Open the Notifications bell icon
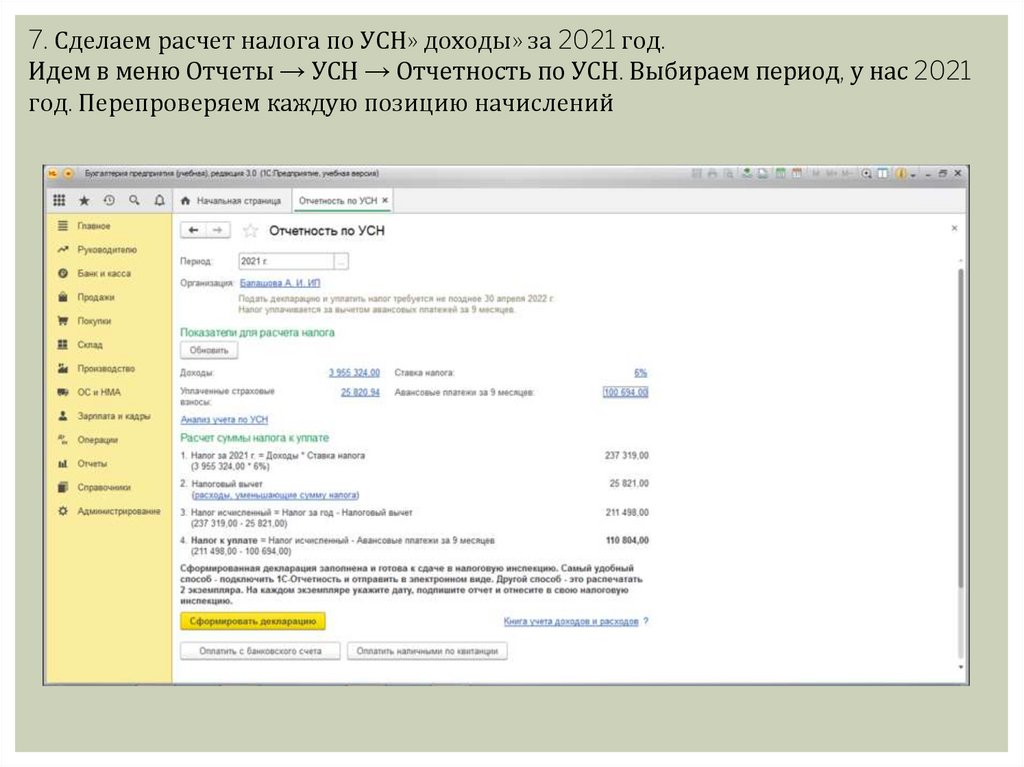The width and height of the screenshot is (1024, 767). [159, 200]
